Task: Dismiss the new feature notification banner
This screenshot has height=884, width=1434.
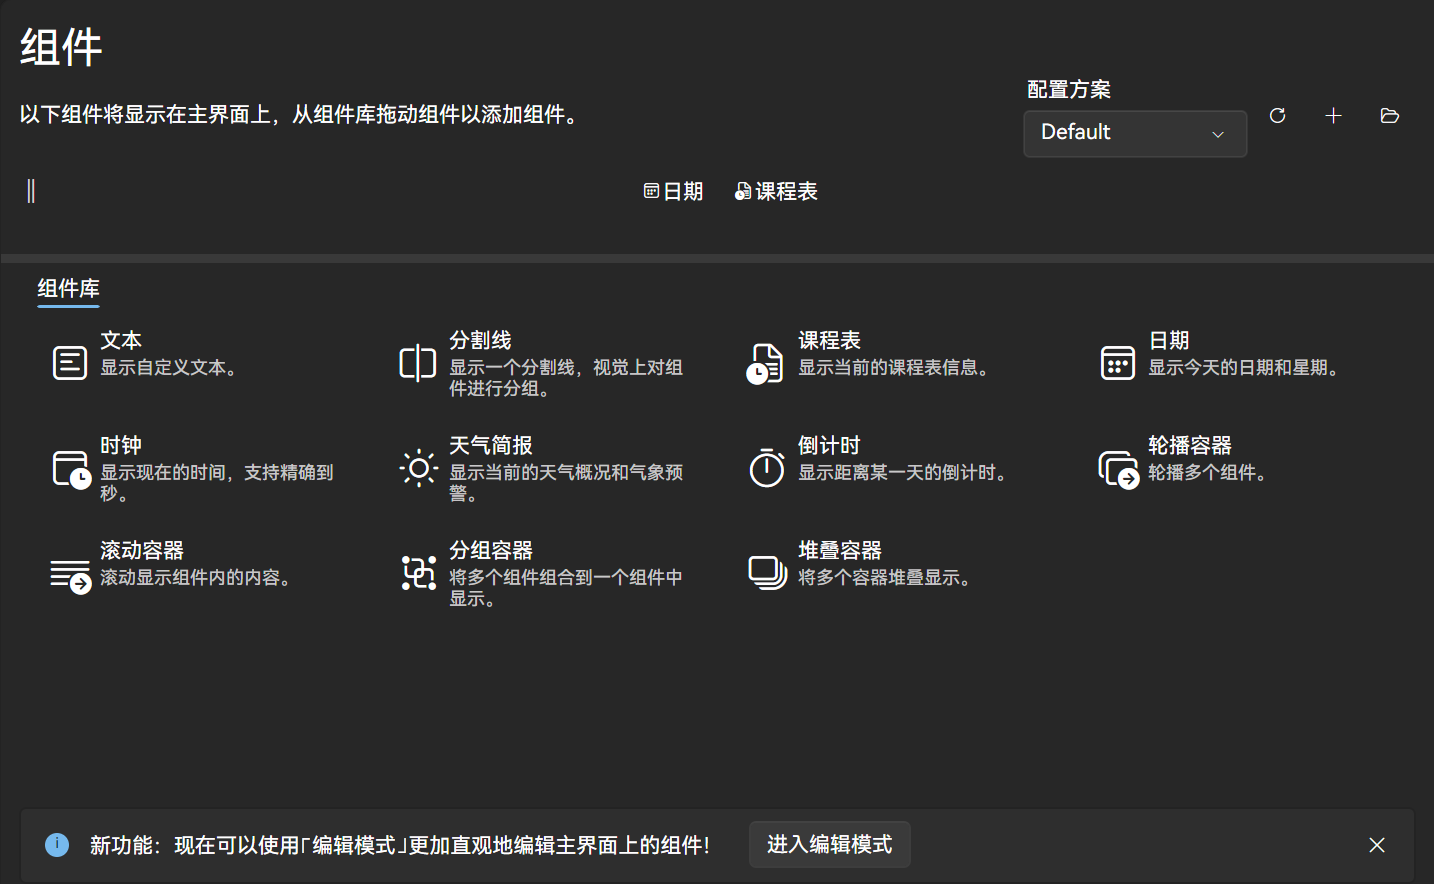Action: (x=1376, y=845)
